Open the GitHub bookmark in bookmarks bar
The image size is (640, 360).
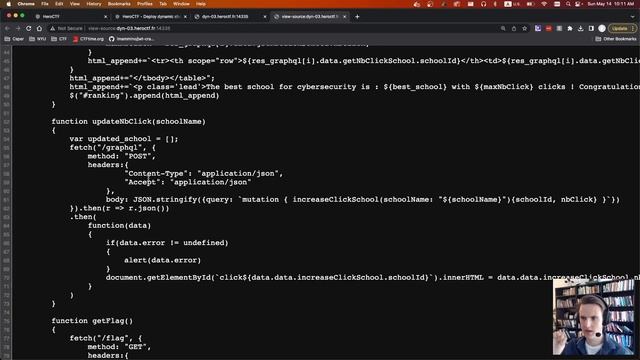pyautogui.click(x=131, y=39)
